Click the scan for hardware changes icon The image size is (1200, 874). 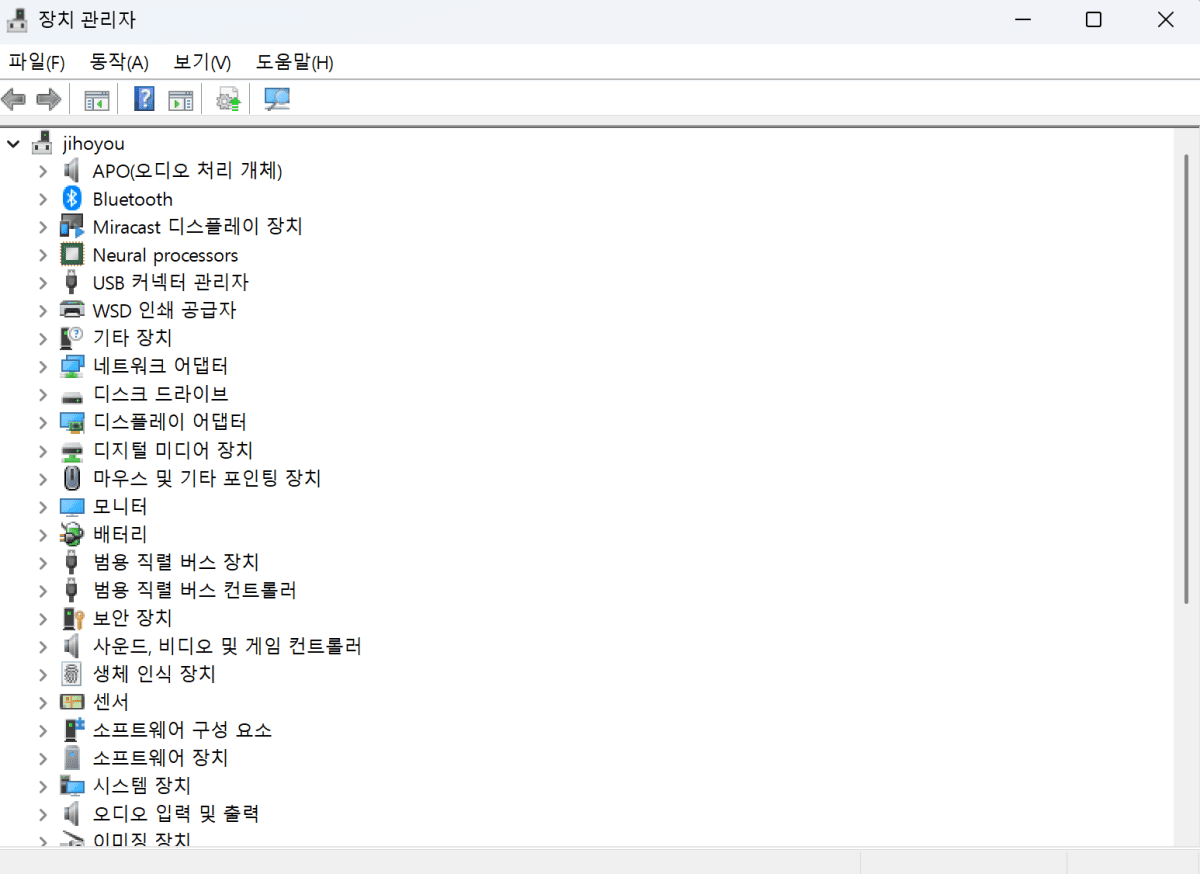[277, 99]
